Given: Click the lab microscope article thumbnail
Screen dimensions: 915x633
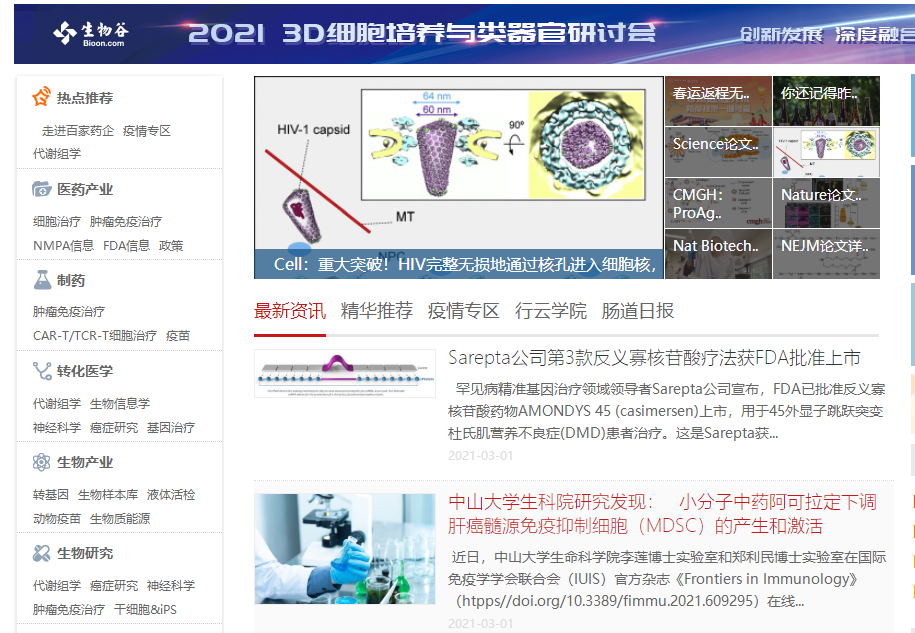Looking at the screenshot, I should coord(344,548).
